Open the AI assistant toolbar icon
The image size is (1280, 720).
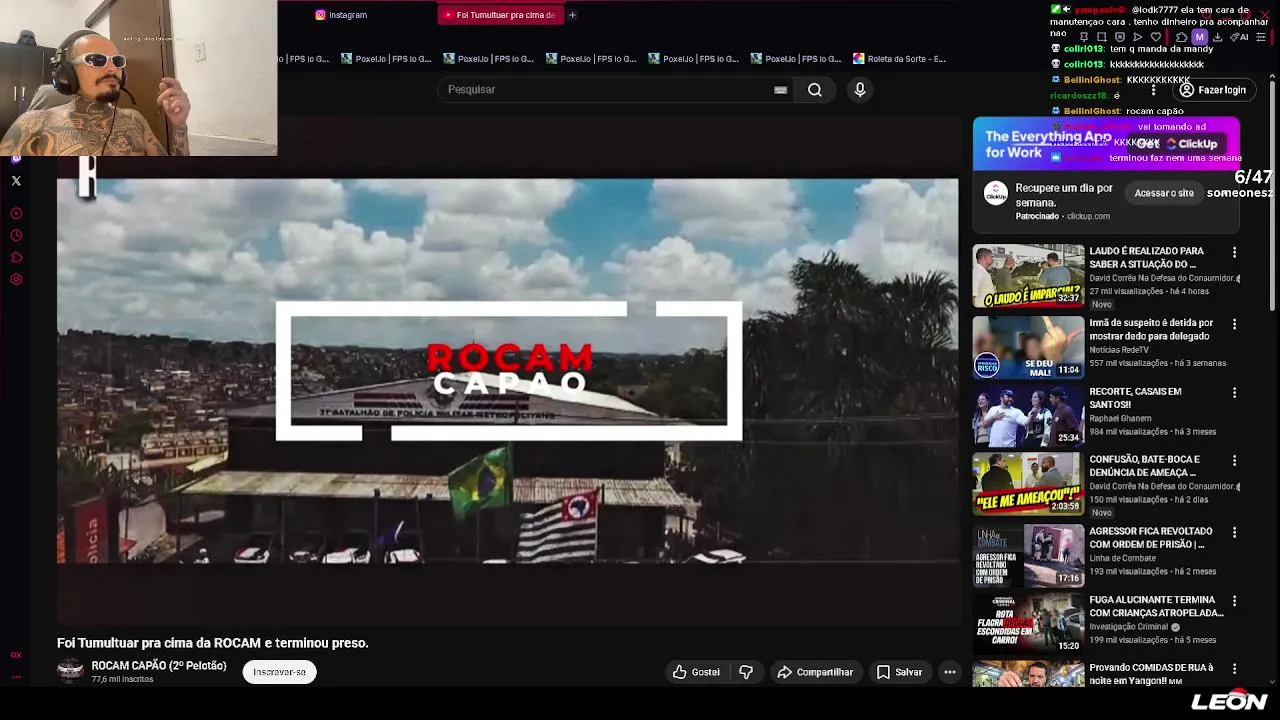point(1240,37)
